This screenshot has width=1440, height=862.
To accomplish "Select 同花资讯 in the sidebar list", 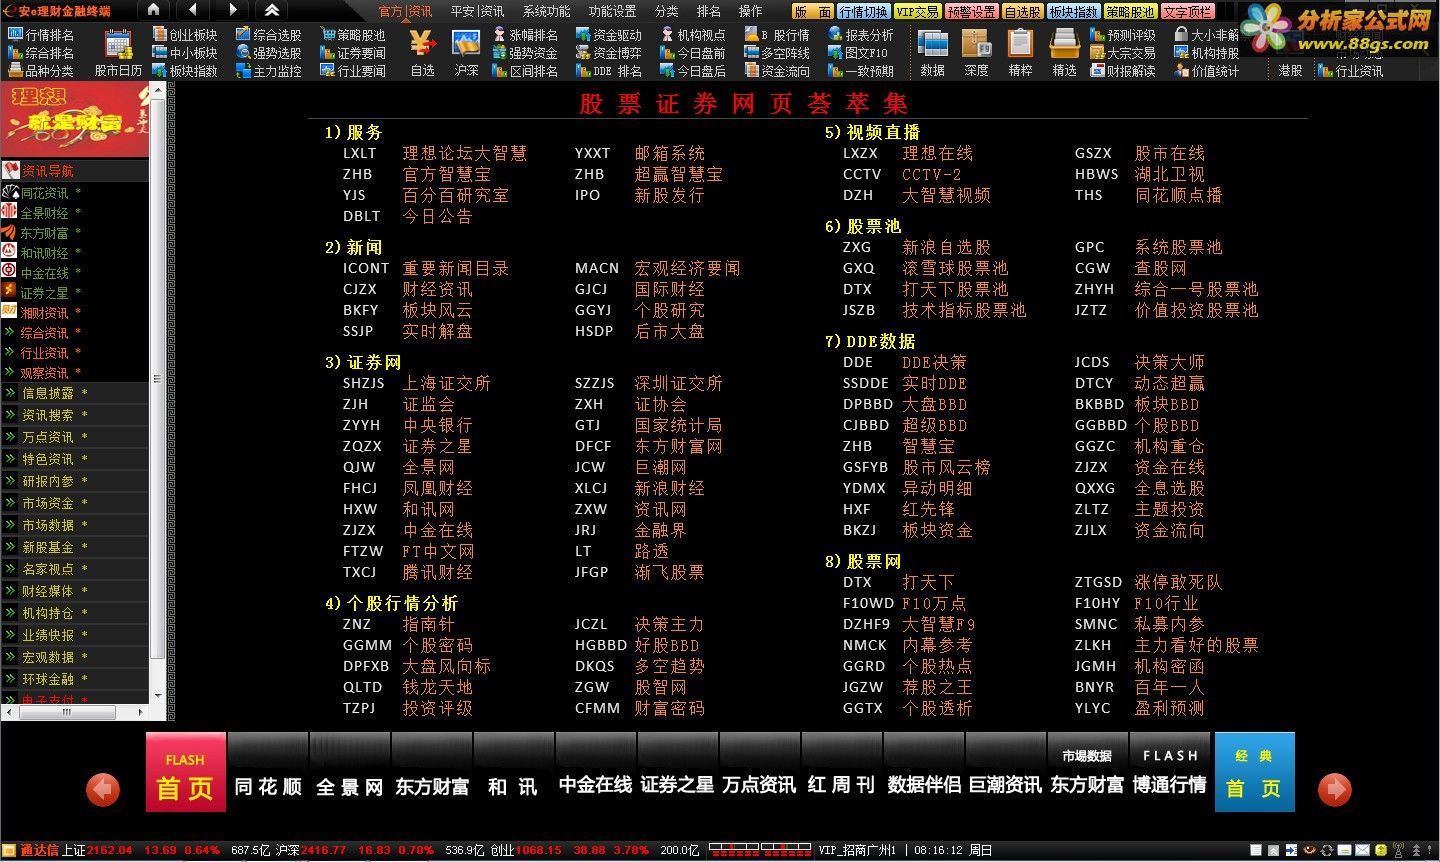I will (44, 193).
